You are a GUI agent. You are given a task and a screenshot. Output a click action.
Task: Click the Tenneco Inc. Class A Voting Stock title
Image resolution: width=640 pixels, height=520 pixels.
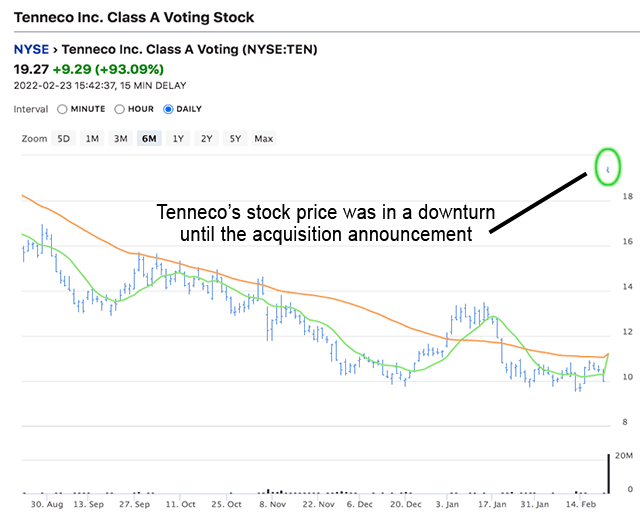[133, 17]
